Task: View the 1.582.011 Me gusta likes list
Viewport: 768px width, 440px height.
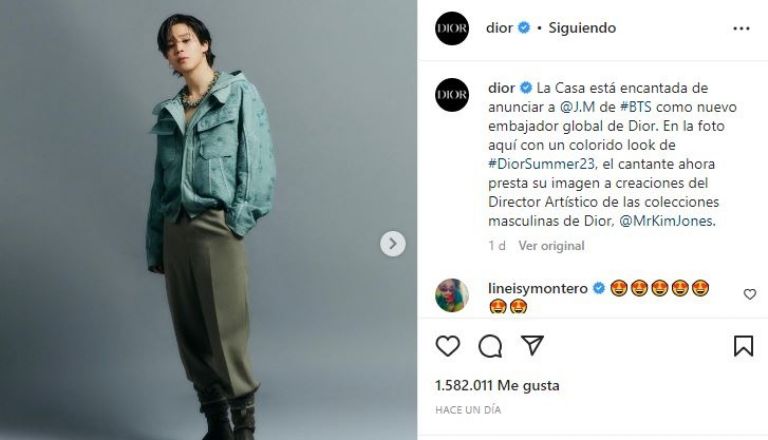Action: (497, 386)
